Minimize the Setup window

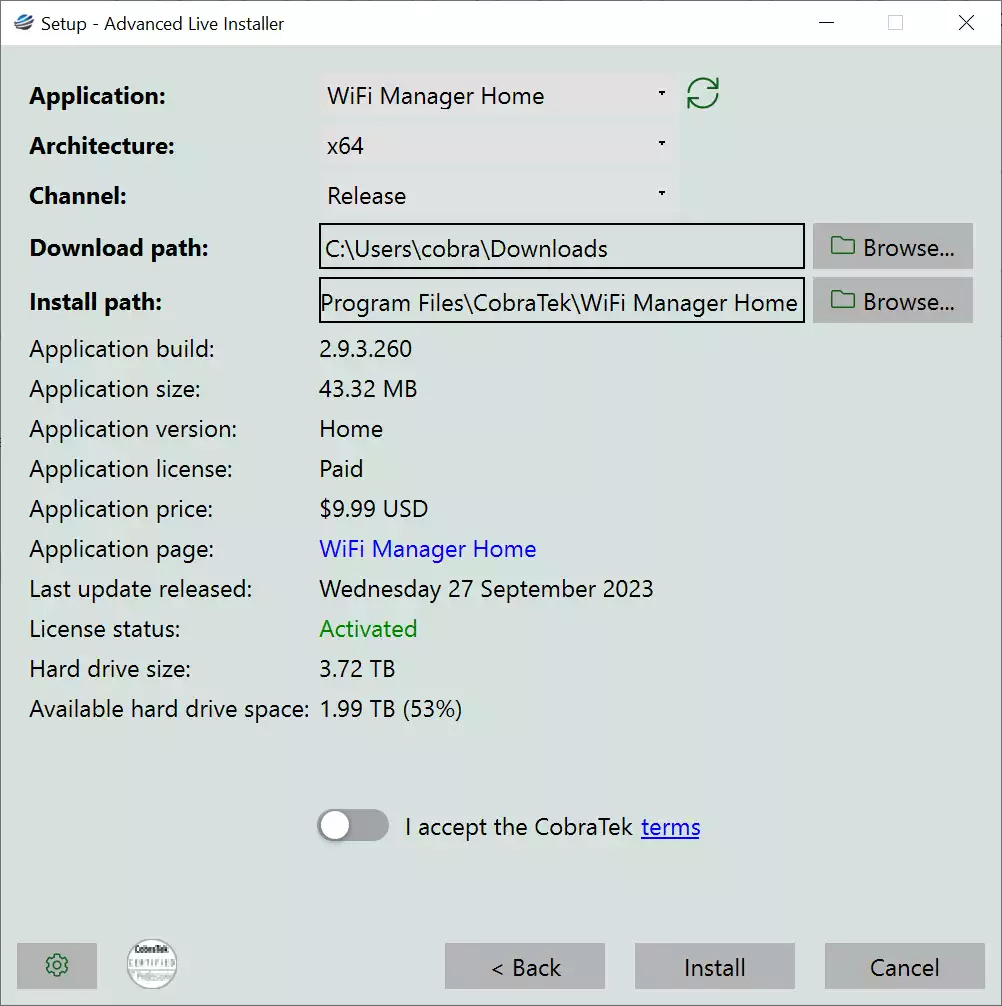(x=826, y=23)
